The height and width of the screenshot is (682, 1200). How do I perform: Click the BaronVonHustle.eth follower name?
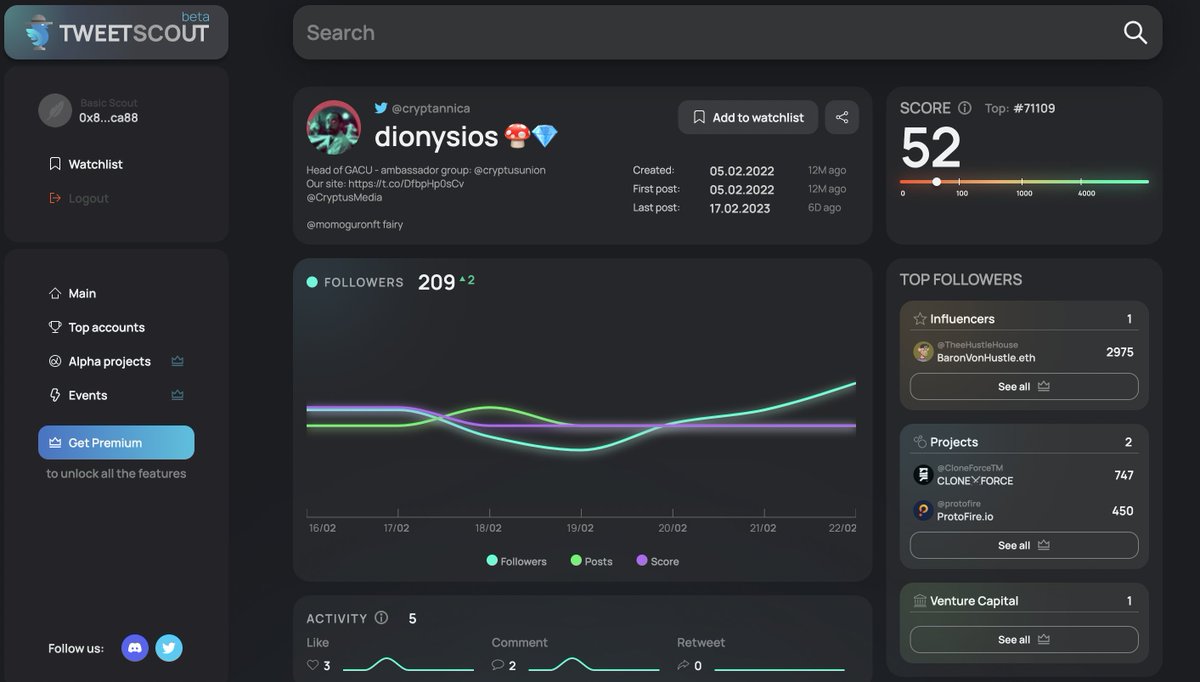point(986,358)
